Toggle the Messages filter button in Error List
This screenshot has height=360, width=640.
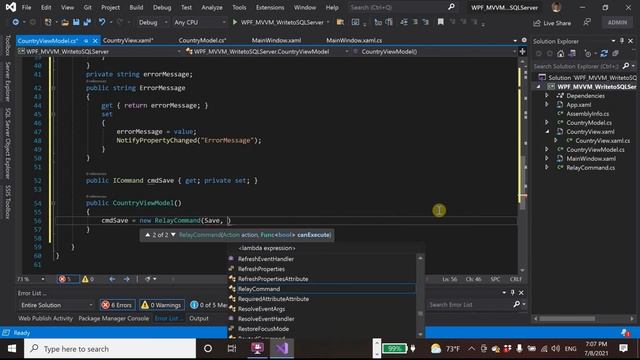208,305
